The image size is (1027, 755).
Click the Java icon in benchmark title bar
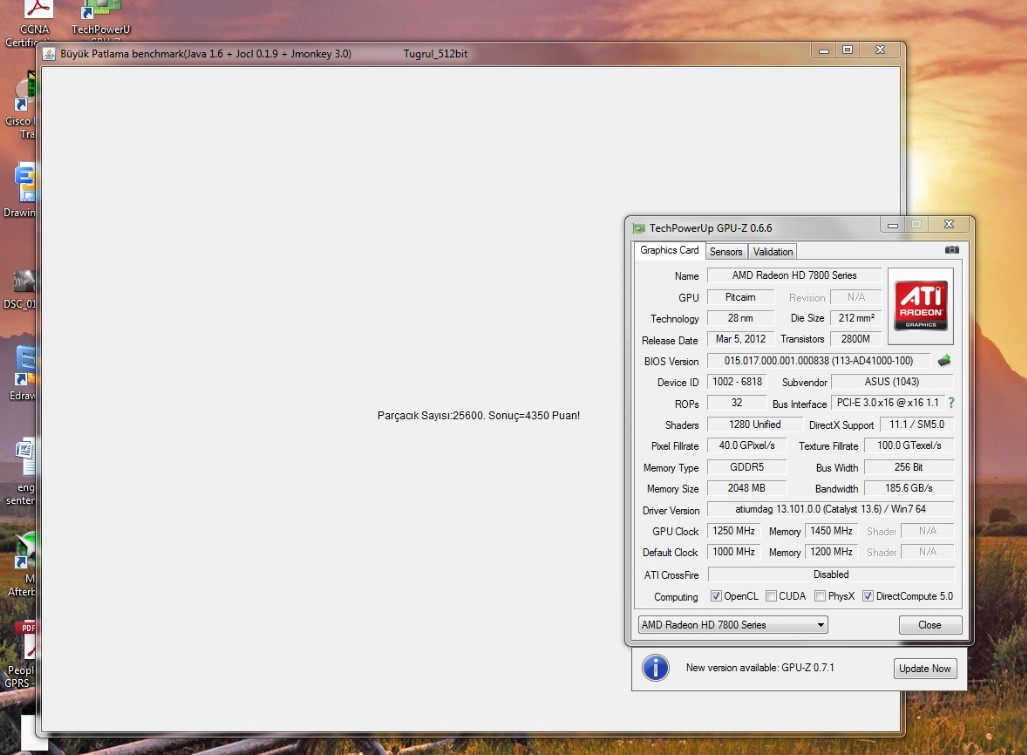[x=49, y=54]
